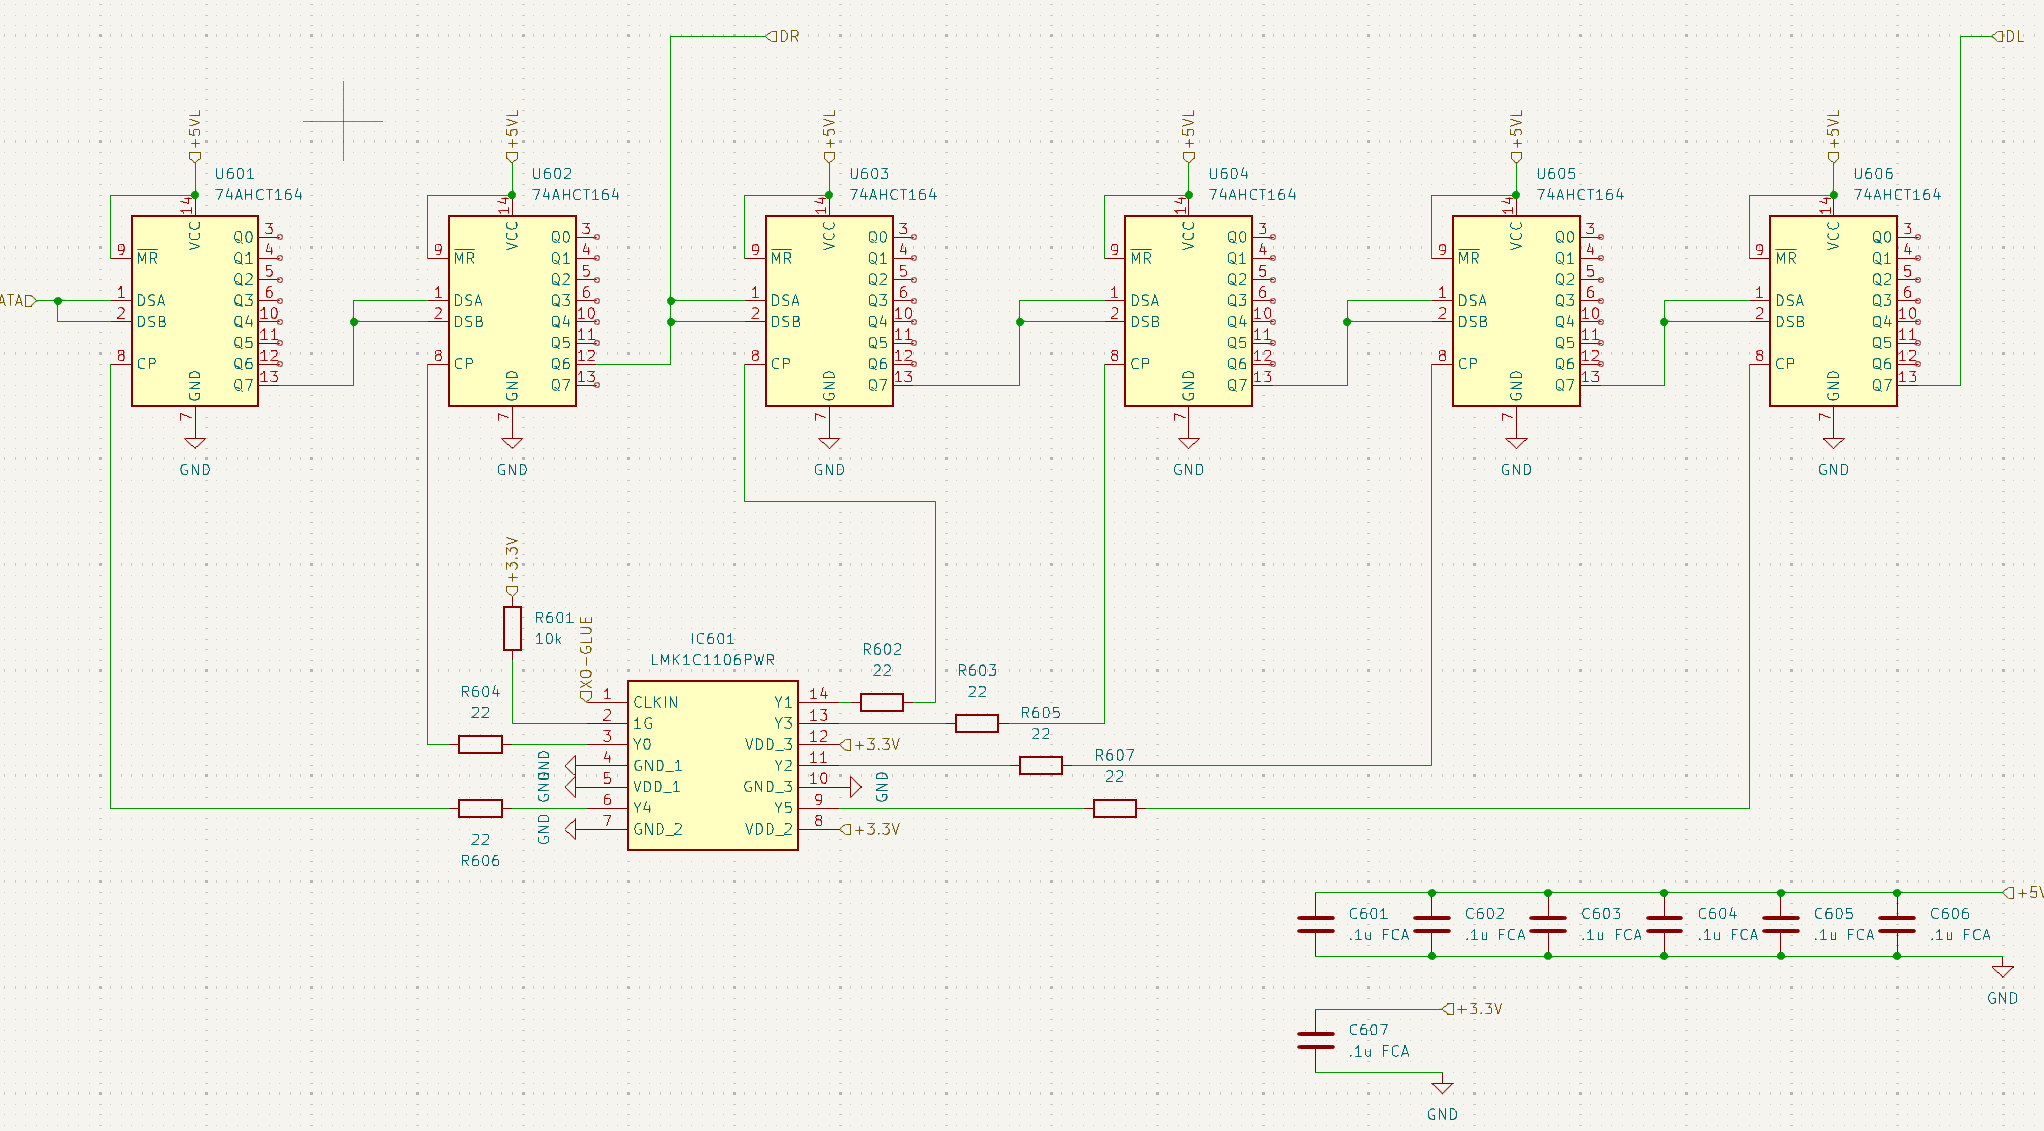The image size is (2044, 1131).
Task: Click the +5VL power symbol above U601
Action: 195,136
